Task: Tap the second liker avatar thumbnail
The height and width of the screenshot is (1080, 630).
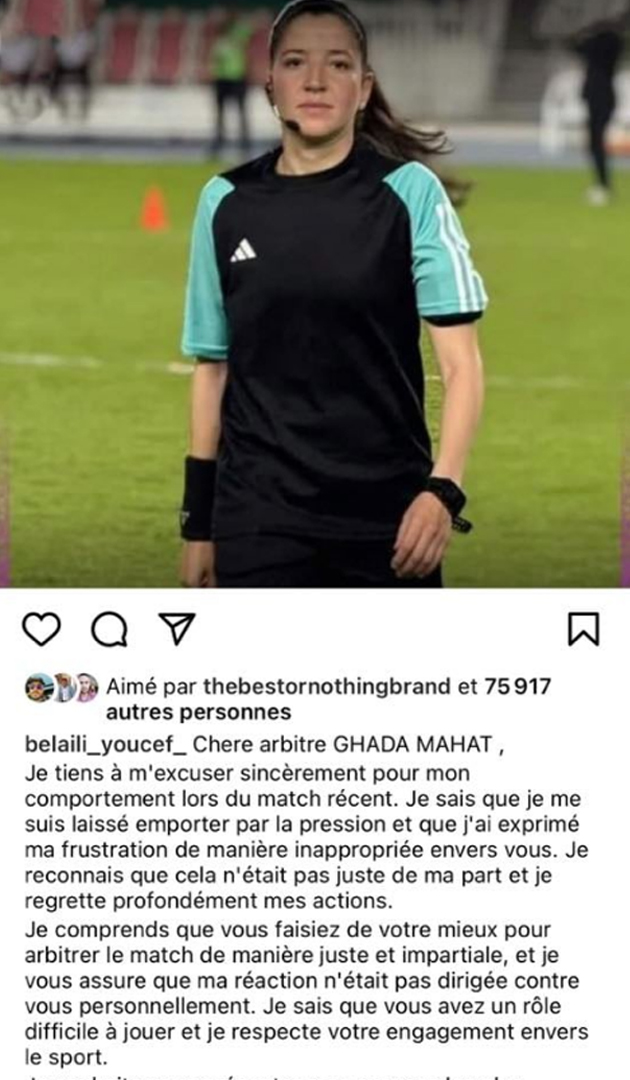Action: coord(64,687)
